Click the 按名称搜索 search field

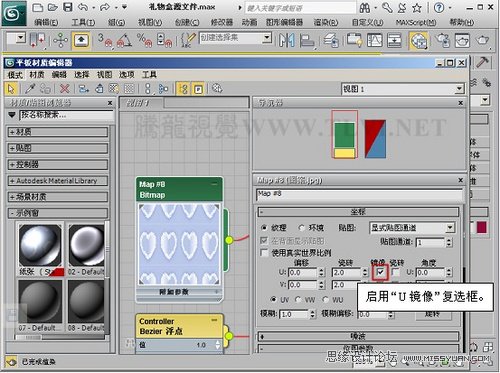click(67, 115)
